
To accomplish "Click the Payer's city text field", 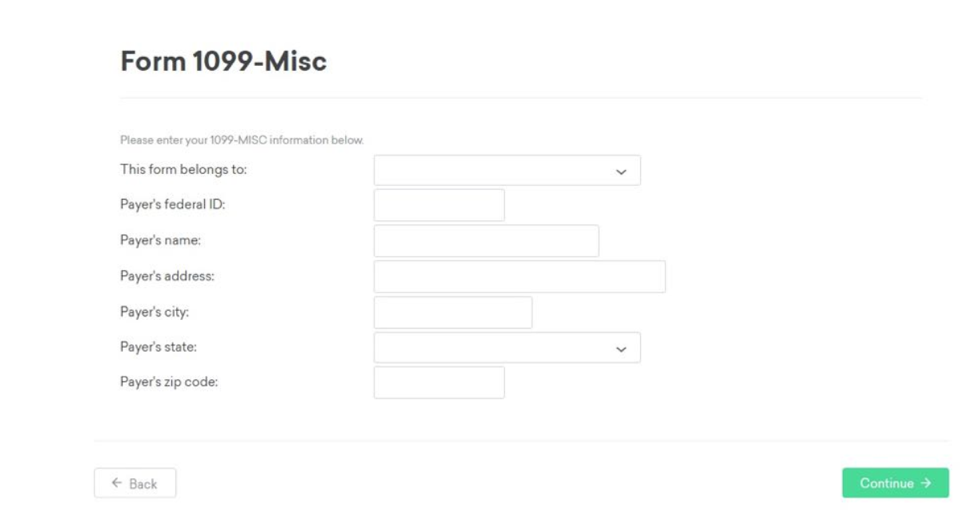I will click(453, 313).
